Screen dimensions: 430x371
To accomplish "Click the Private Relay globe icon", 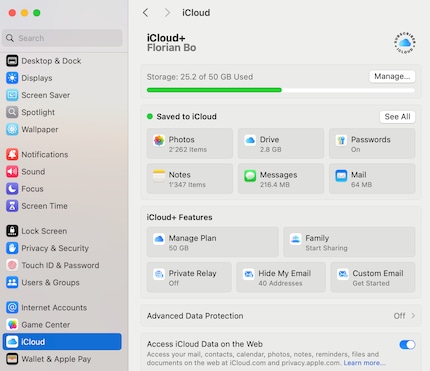I will (159, 274).
